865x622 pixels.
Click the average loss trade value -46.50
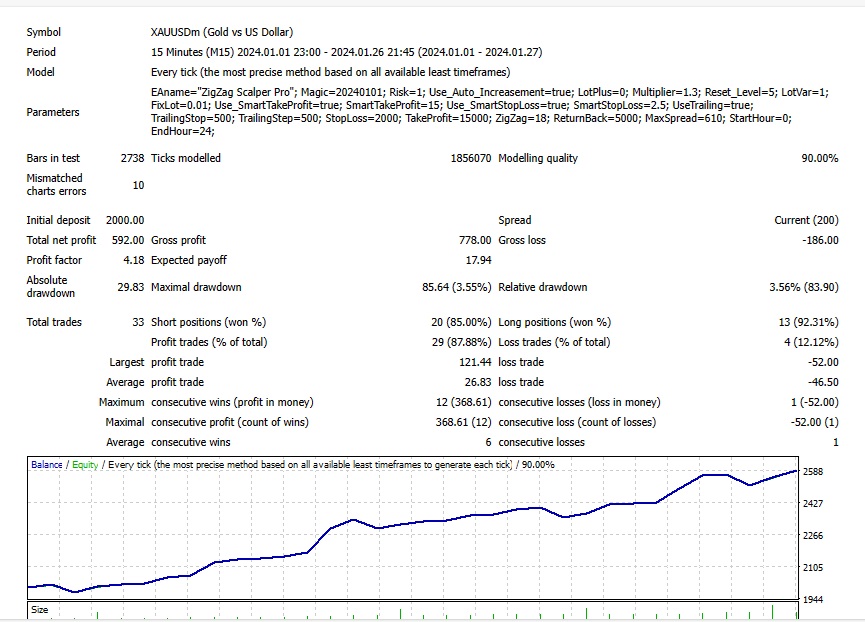823,382
